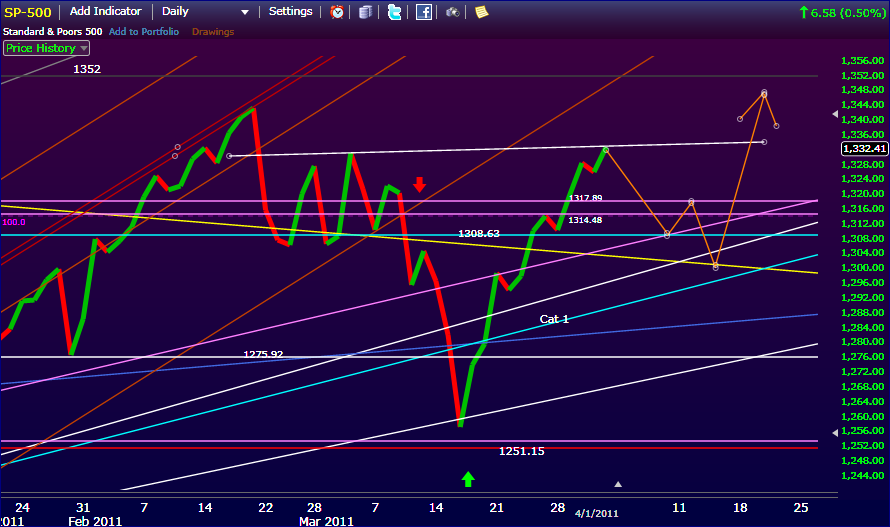Click the 1,244.00 price axis value

(862, 475)
